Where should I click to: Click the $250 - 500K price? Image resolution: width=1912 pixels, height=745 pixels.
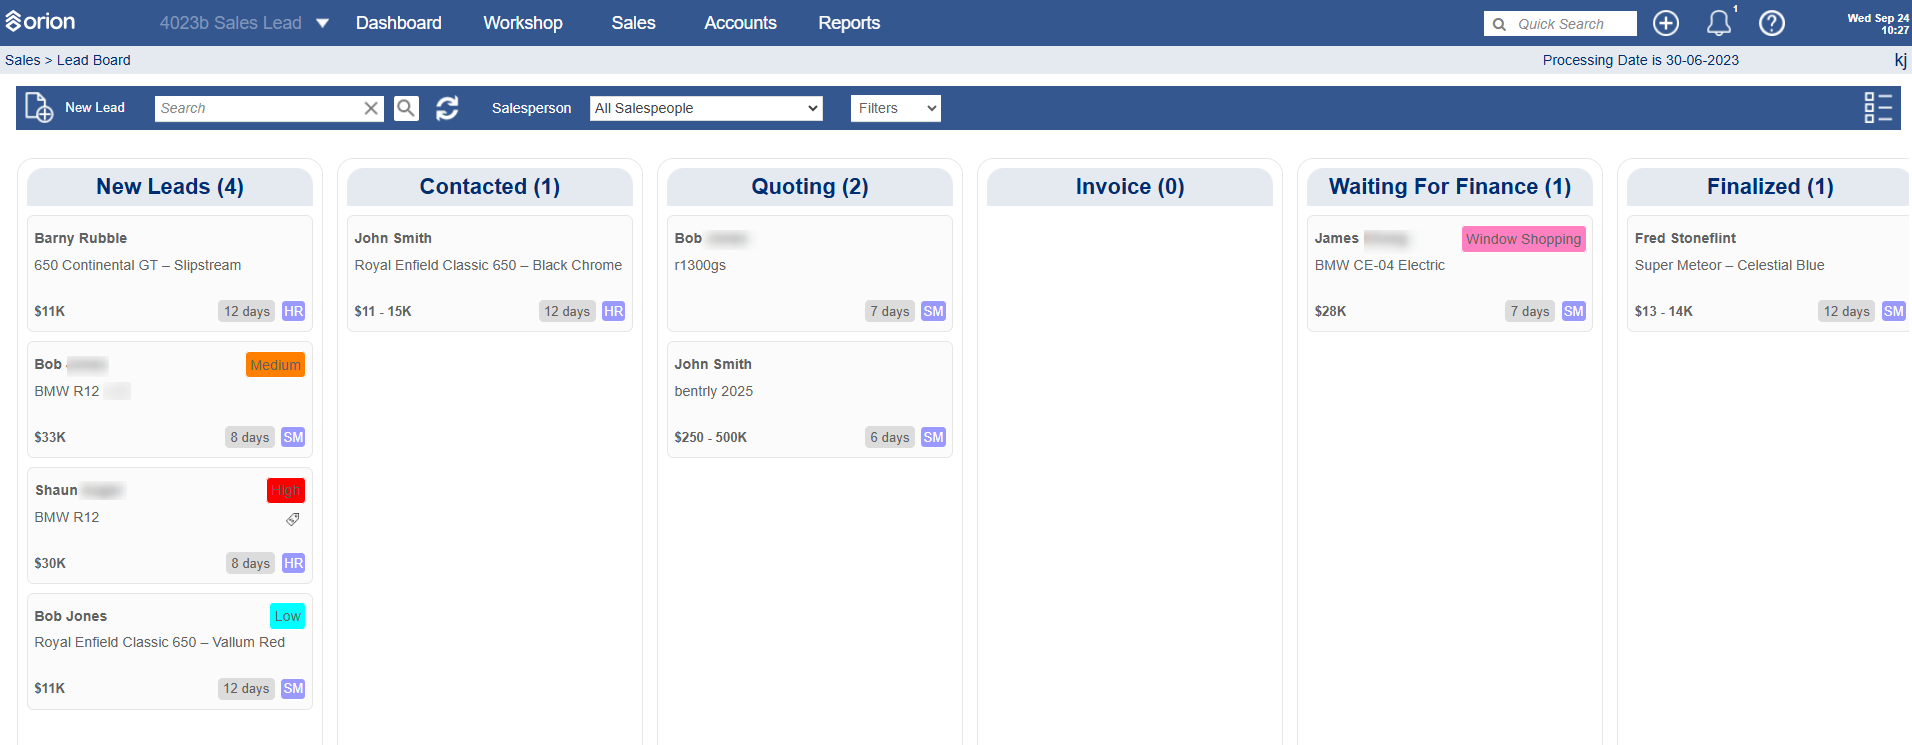click(x=711, y=437)
